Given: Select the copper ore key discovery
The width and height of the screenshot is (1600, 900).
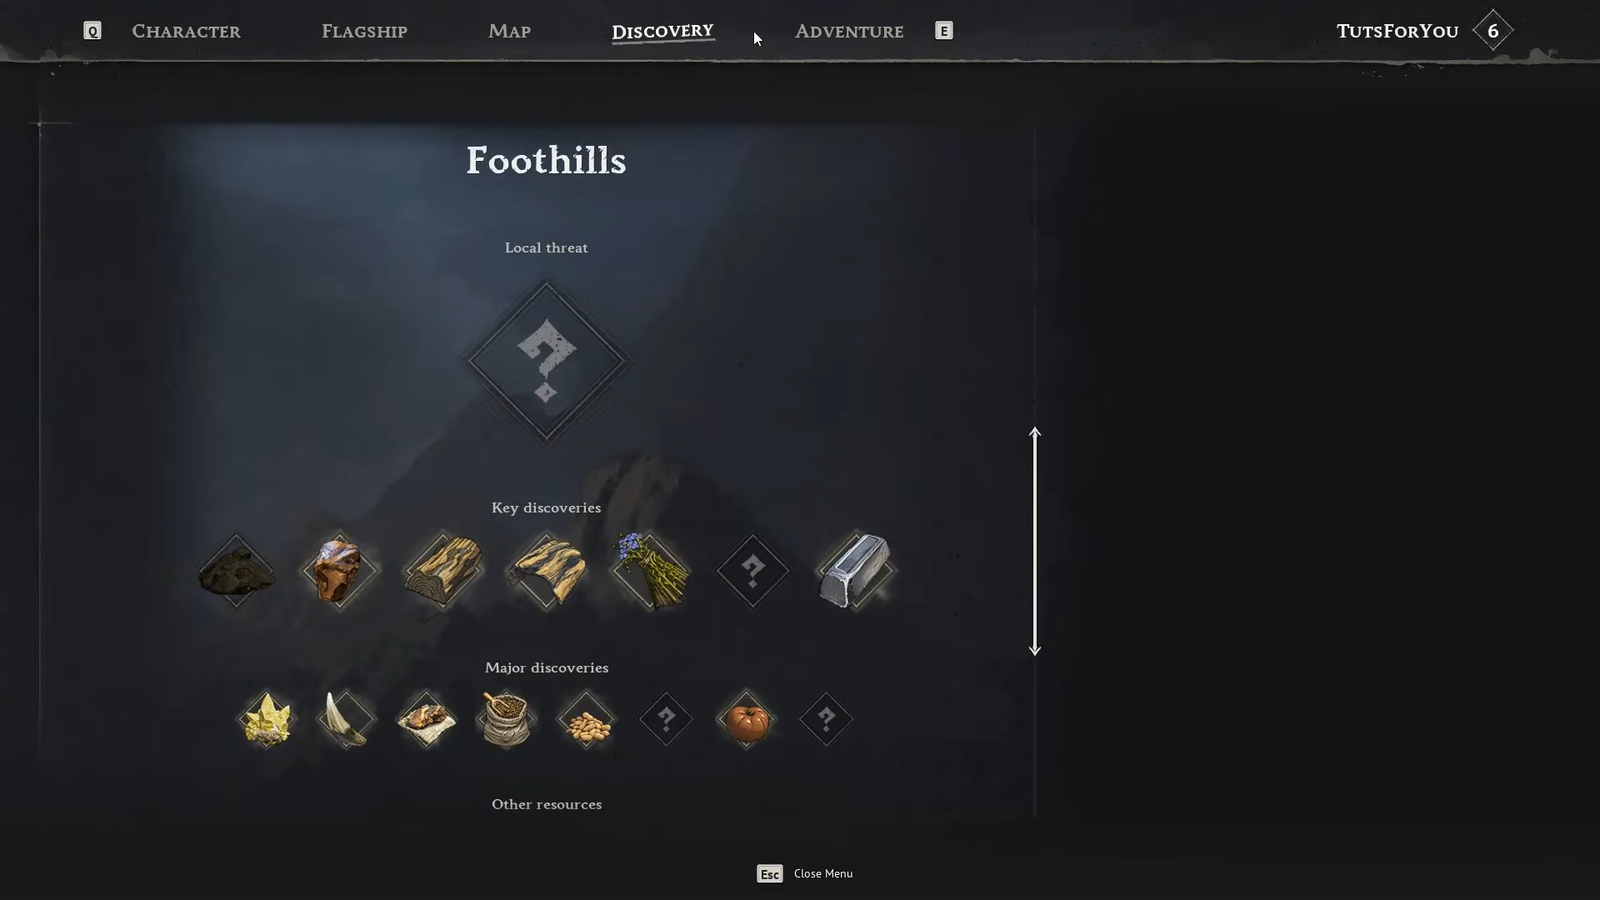Looking at the screenshot, I should (x=339, y=571).
